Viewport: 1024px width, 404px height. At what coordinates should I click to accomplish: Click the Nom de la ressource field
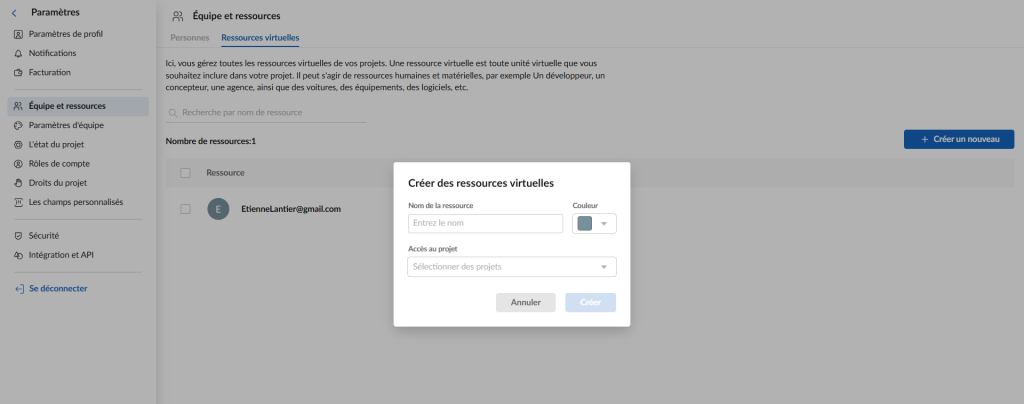[485, 224]
